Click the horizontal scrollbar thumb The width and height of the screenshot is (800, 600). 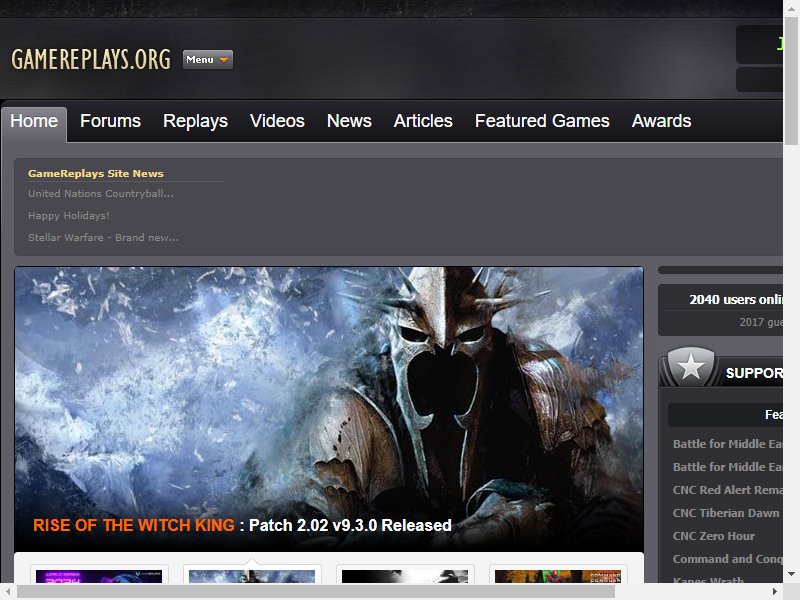(x=316, y=591)
